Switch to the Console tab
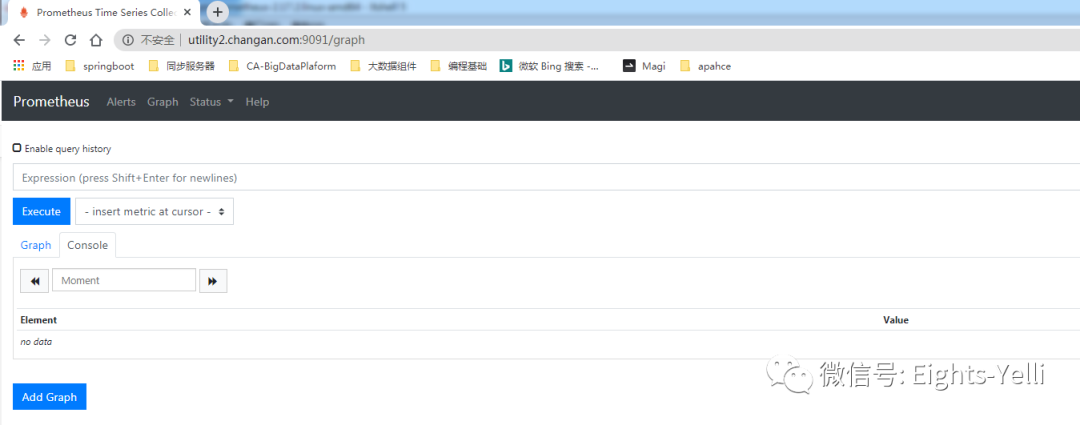1080x425 pixels. (87, 245)
